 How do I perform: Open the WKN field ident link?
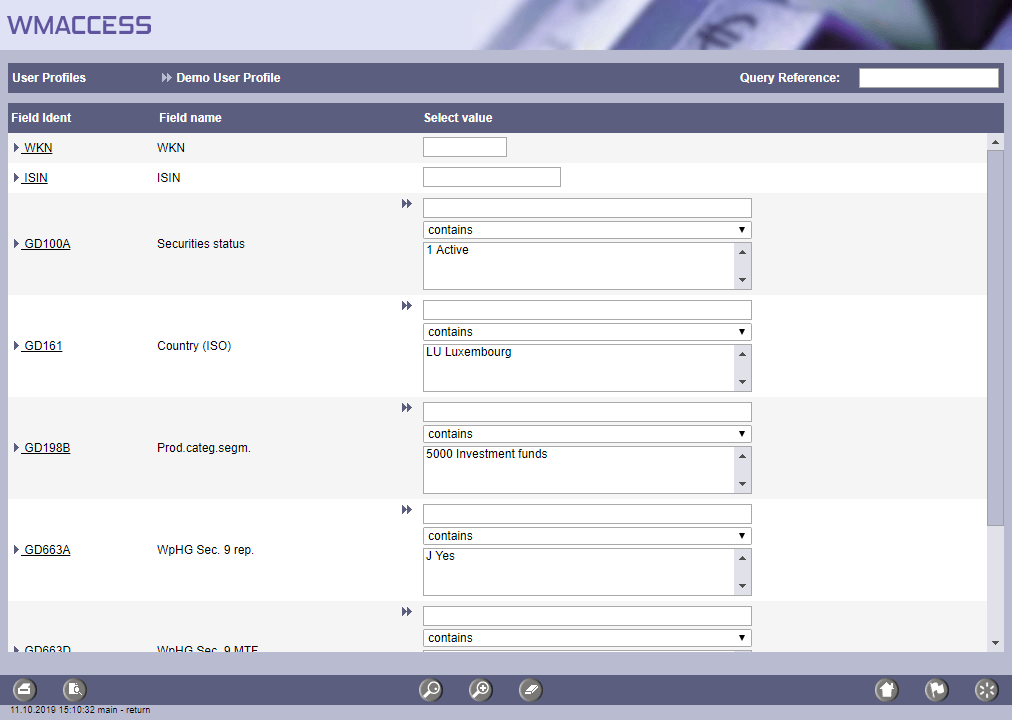[37, 148]
